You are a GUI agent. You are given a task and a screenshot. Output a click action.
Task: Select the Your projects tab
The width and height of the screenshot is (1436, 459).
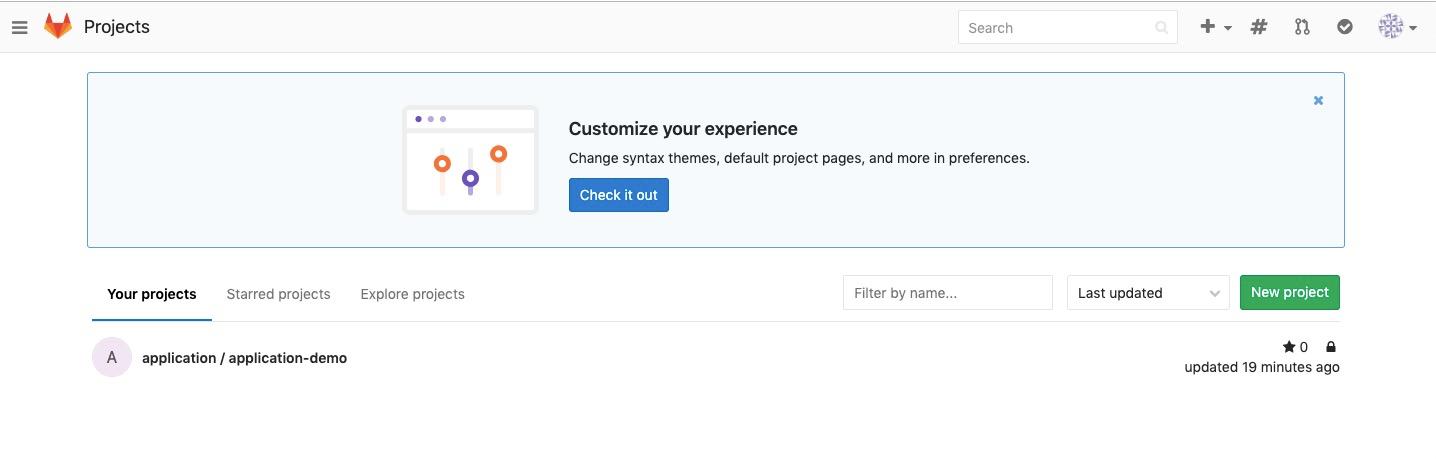(152, 294)
